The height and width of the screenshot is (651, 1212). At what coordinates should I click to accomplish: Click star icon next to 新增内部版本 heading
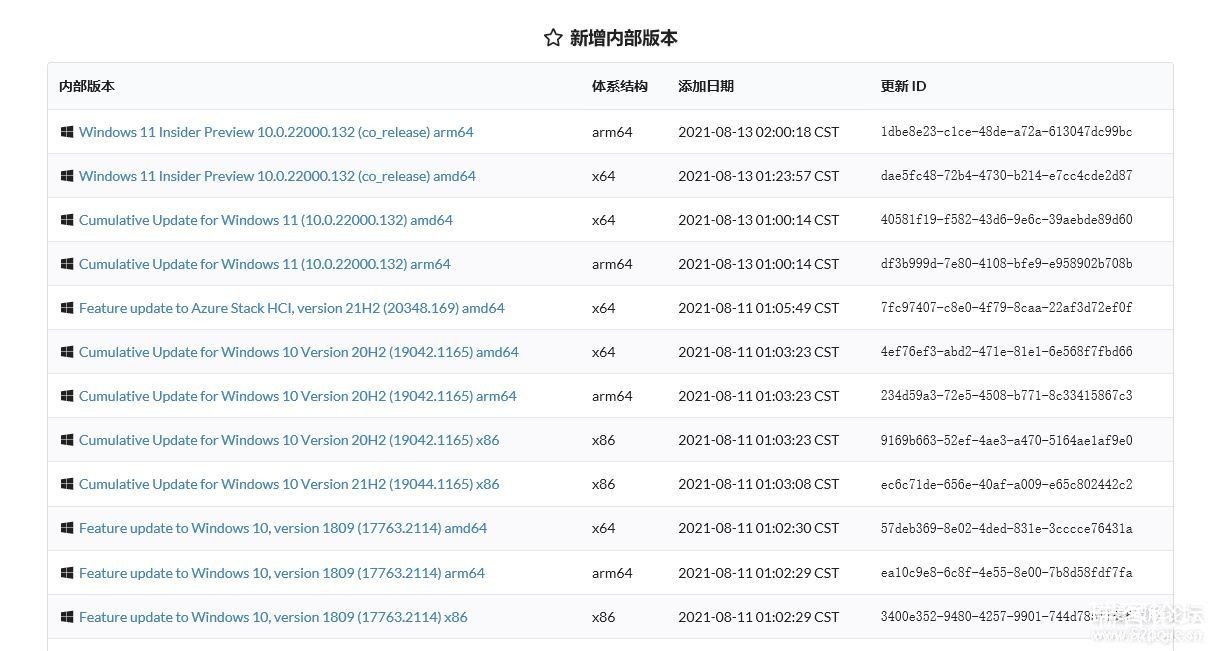click(553, 38)
